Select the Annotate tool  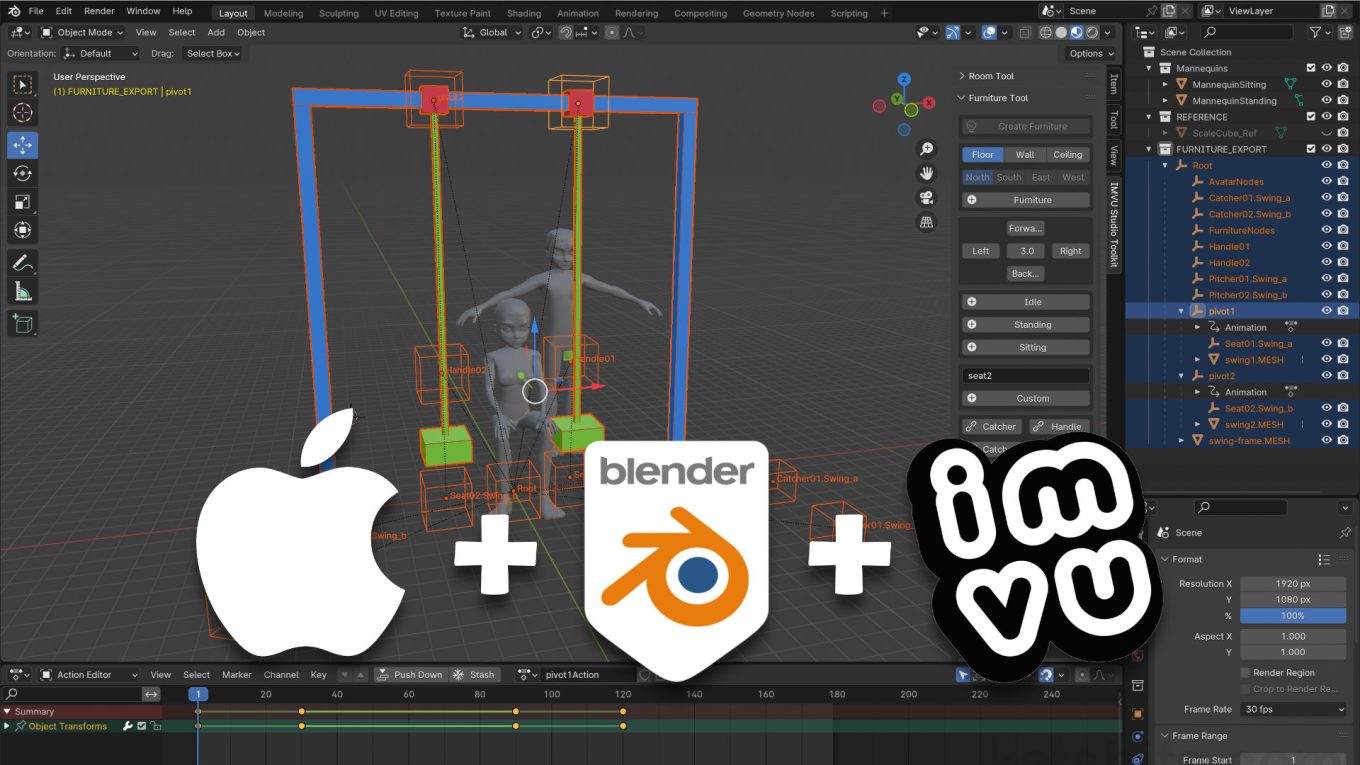[x=22, y=264]
